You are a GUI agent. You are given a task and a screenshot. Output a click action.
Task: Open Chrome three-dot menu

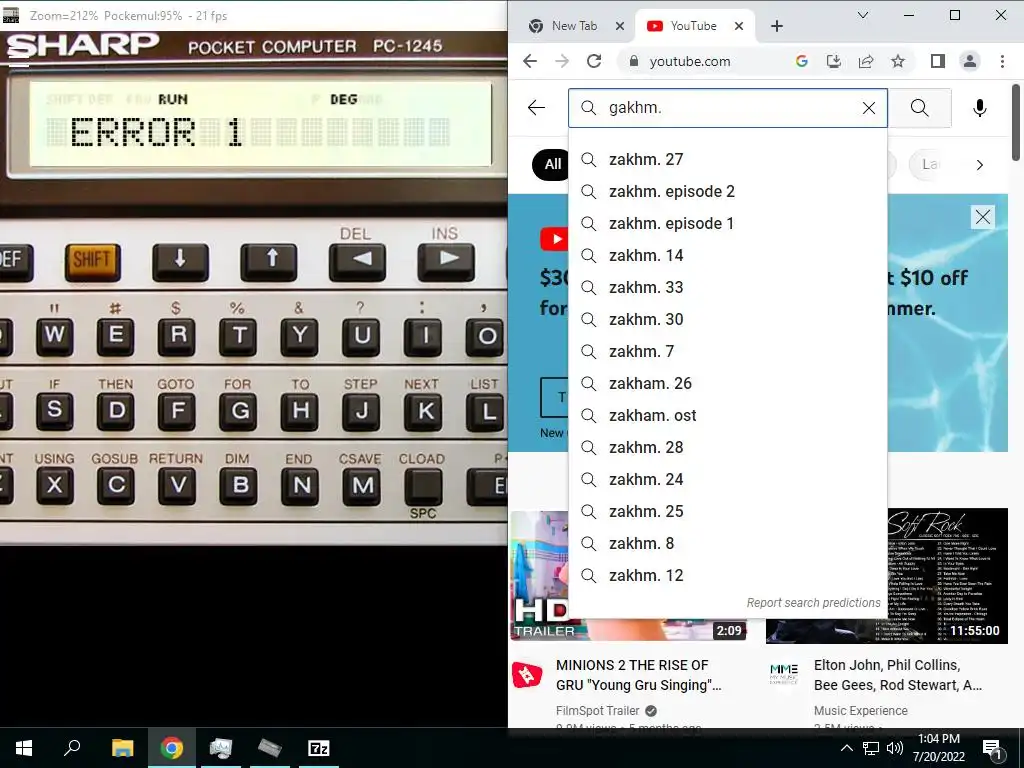1002,61
